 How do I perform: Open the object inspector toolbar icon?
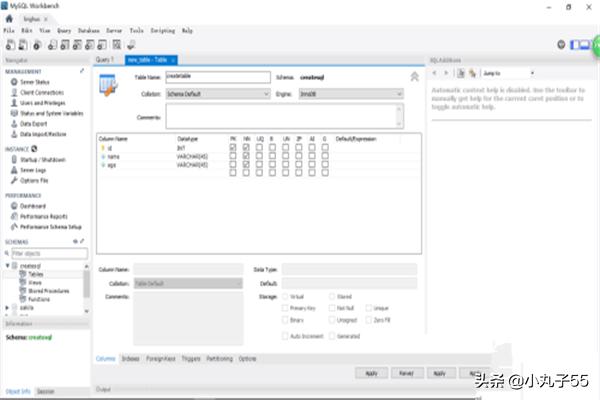(37, 45)
